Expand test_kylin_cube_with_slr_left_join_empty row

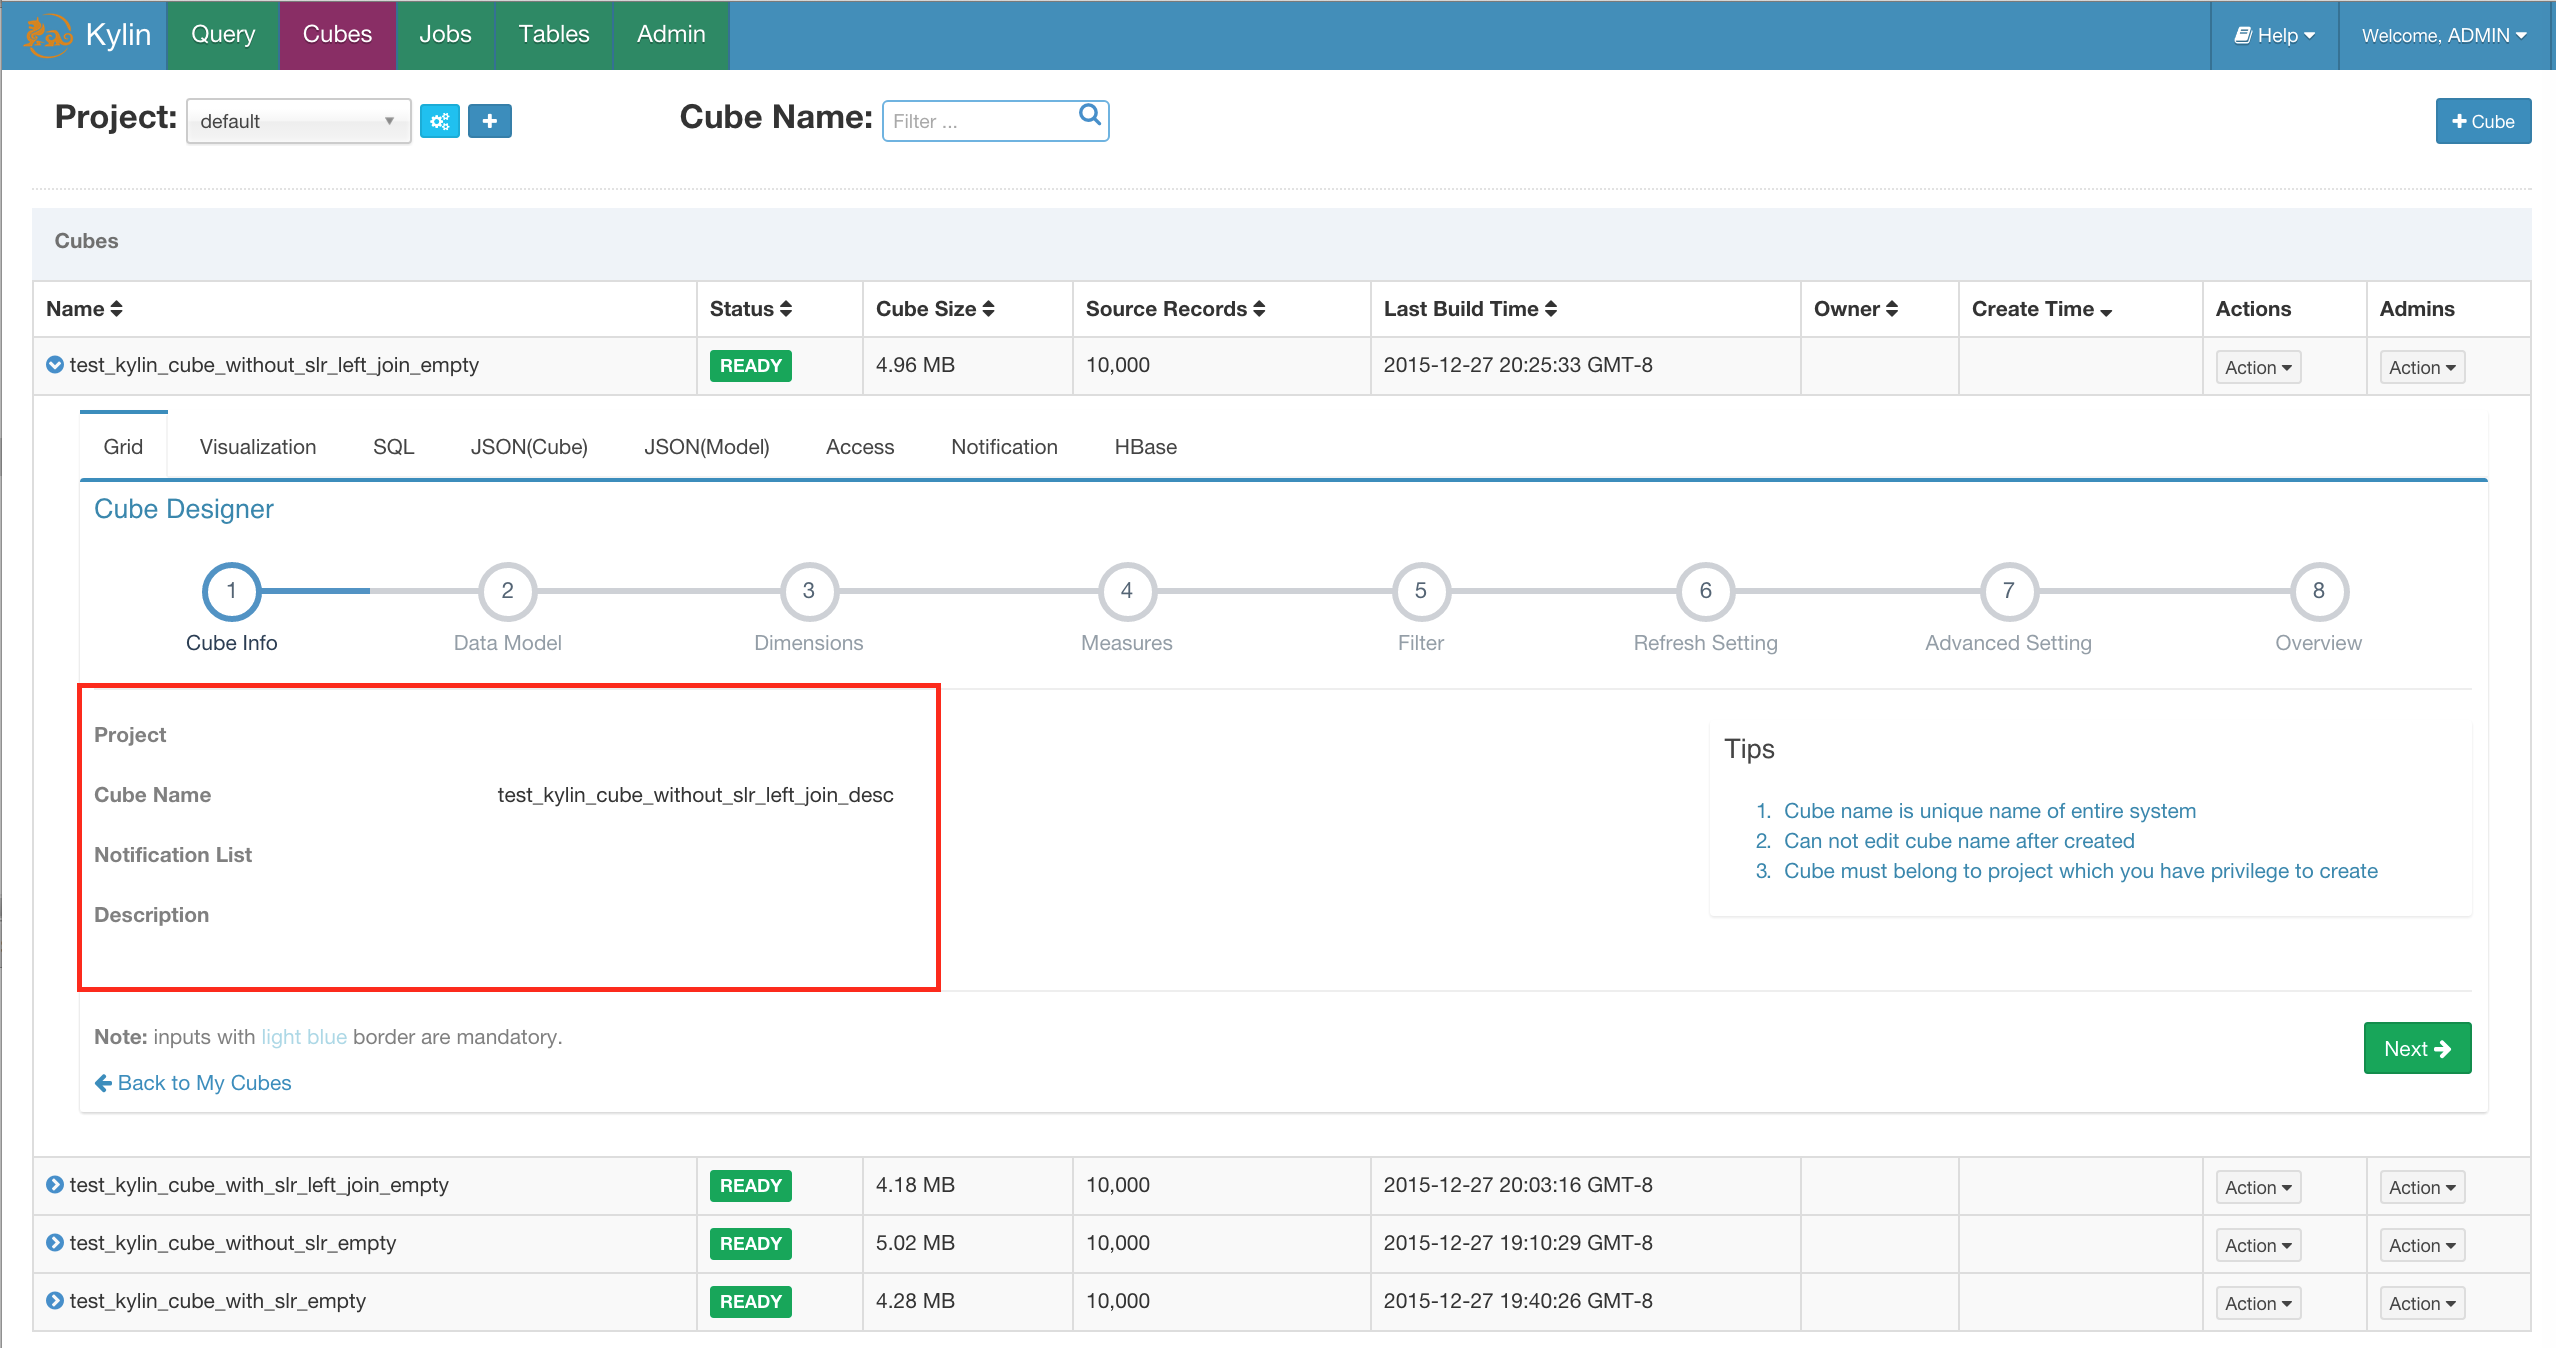pos(55,1185)
